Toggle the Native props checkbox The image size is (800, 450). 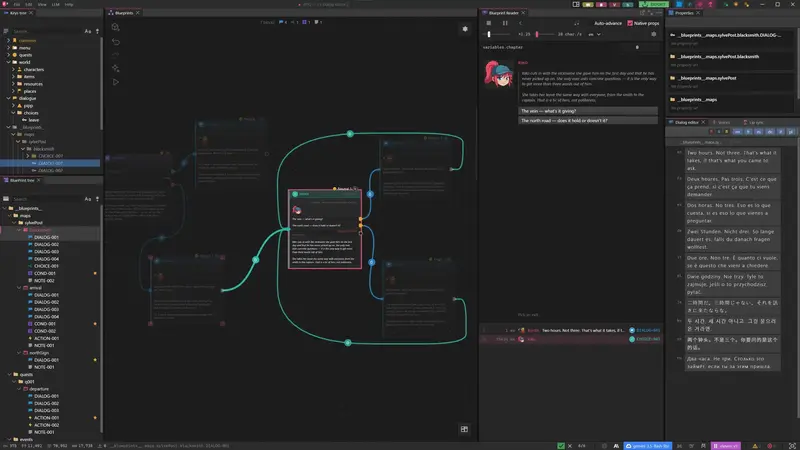point(630,23)
